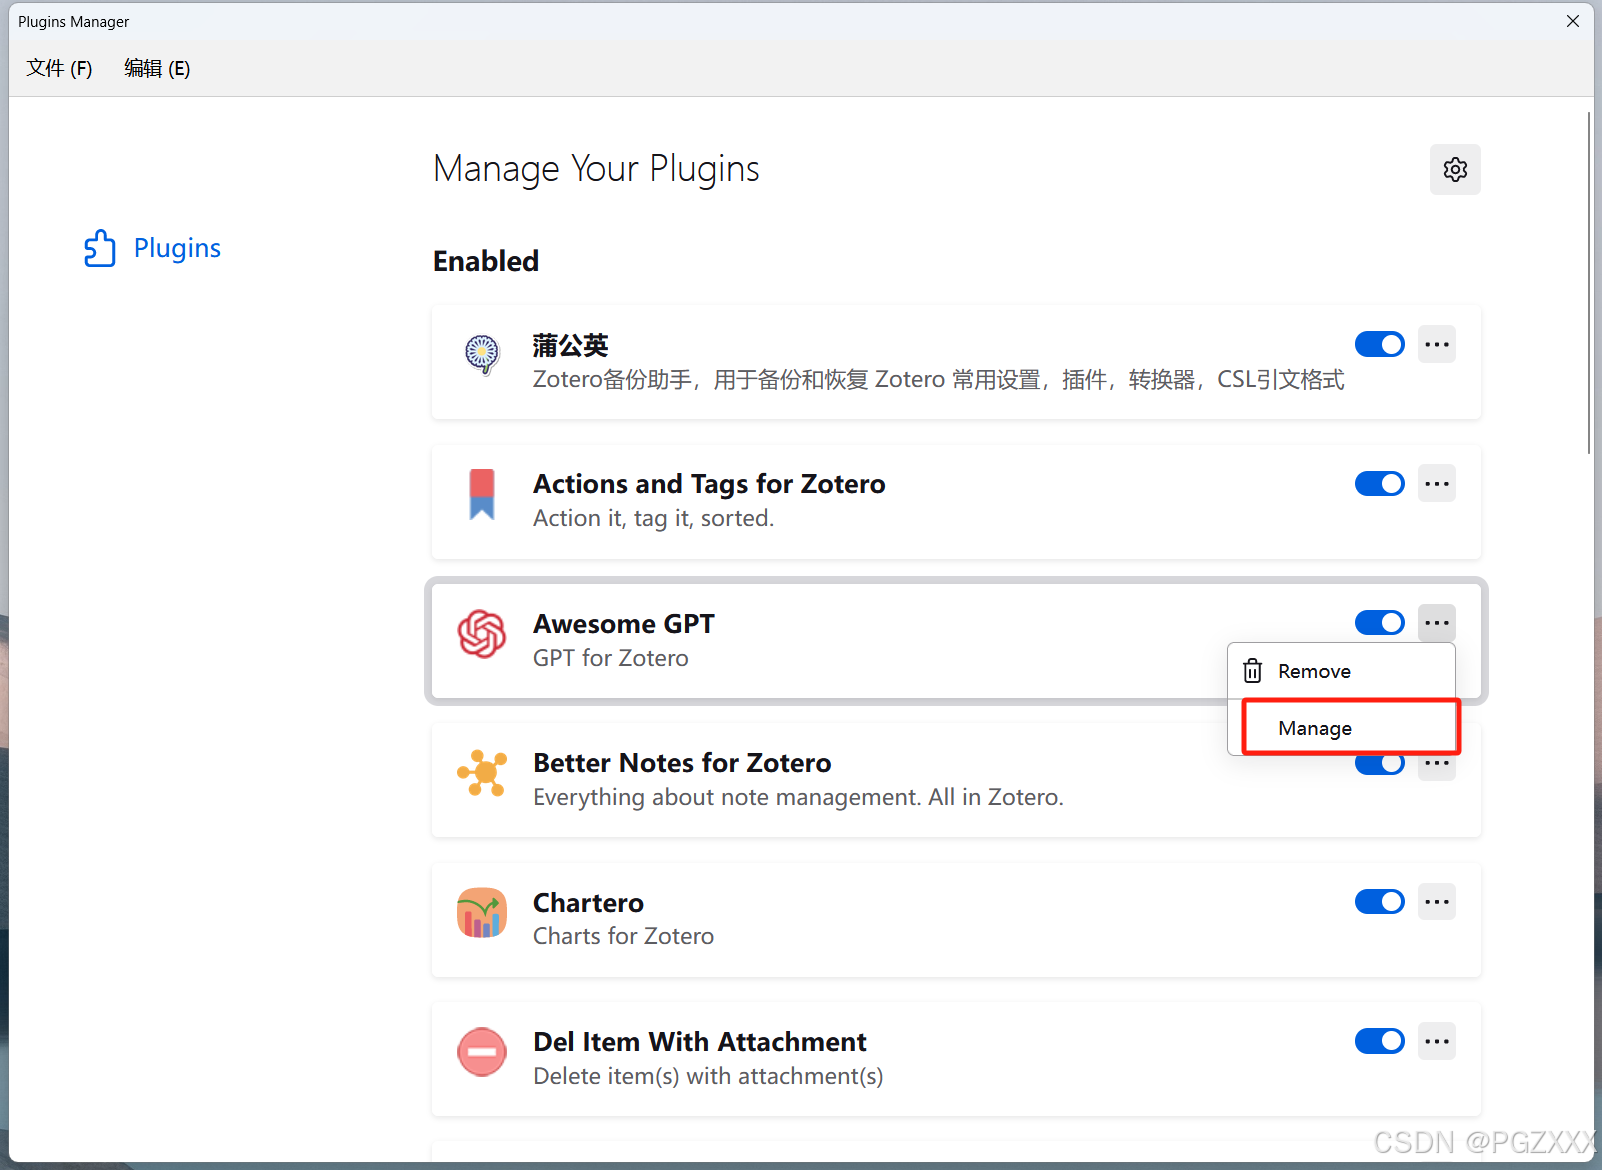This screenshot has width=1602, height=1170.
Task: Open the 文件 (F) menu
Action: [x=59, y=68]
